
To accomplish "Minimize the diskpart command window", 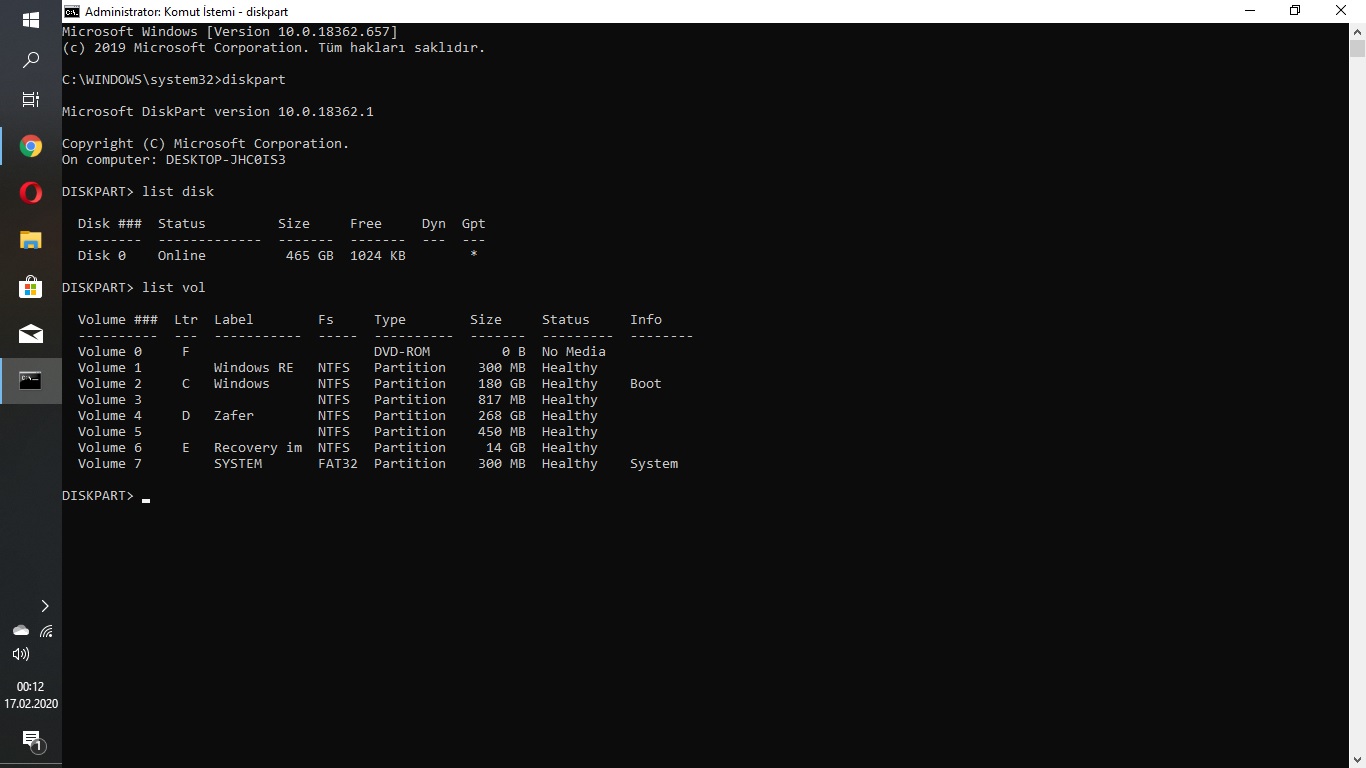I will [x=1250, y=11].
